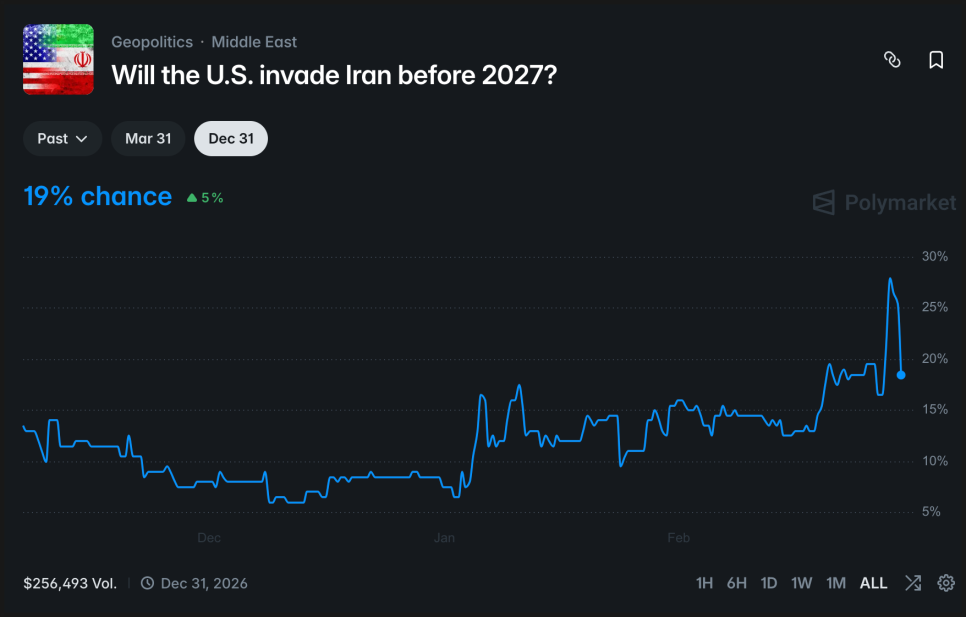Open the Geopolitics category link
Viewport: 966px width, 617px height.
point(152,42)
